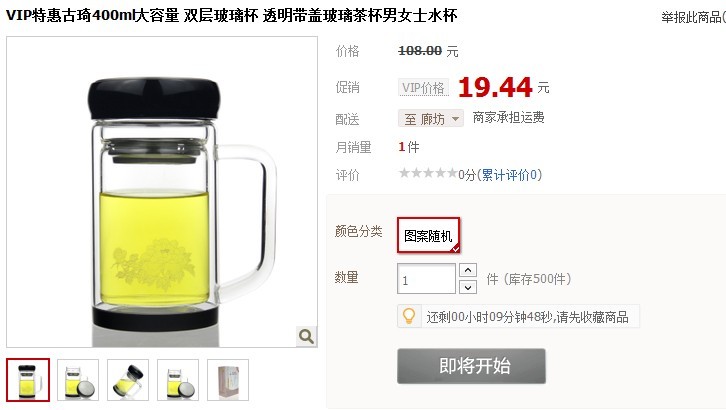The width and height of the screenshot is (726, 410).
Task: Open the 累计评价0 reviews link
Action: [x=509, y=175]
